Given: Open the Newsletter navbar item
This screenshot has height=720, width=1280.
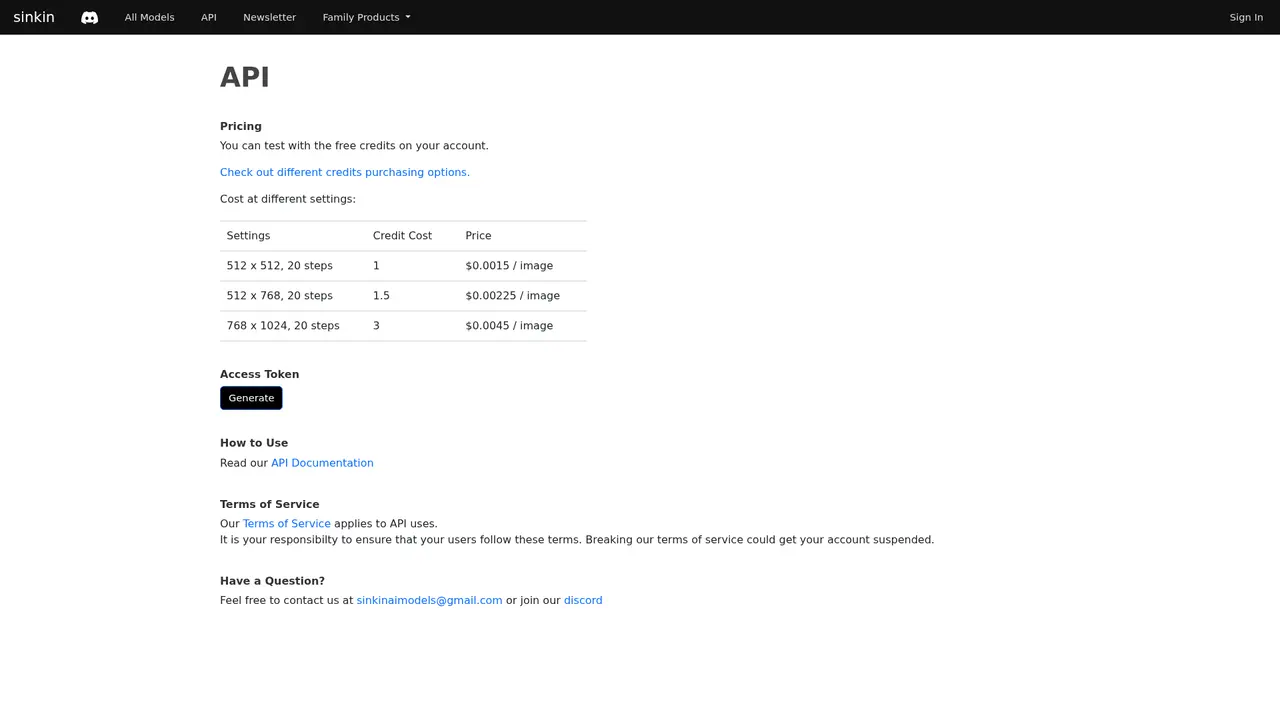Looking at the screenshot, I should [x=269, y=17].
